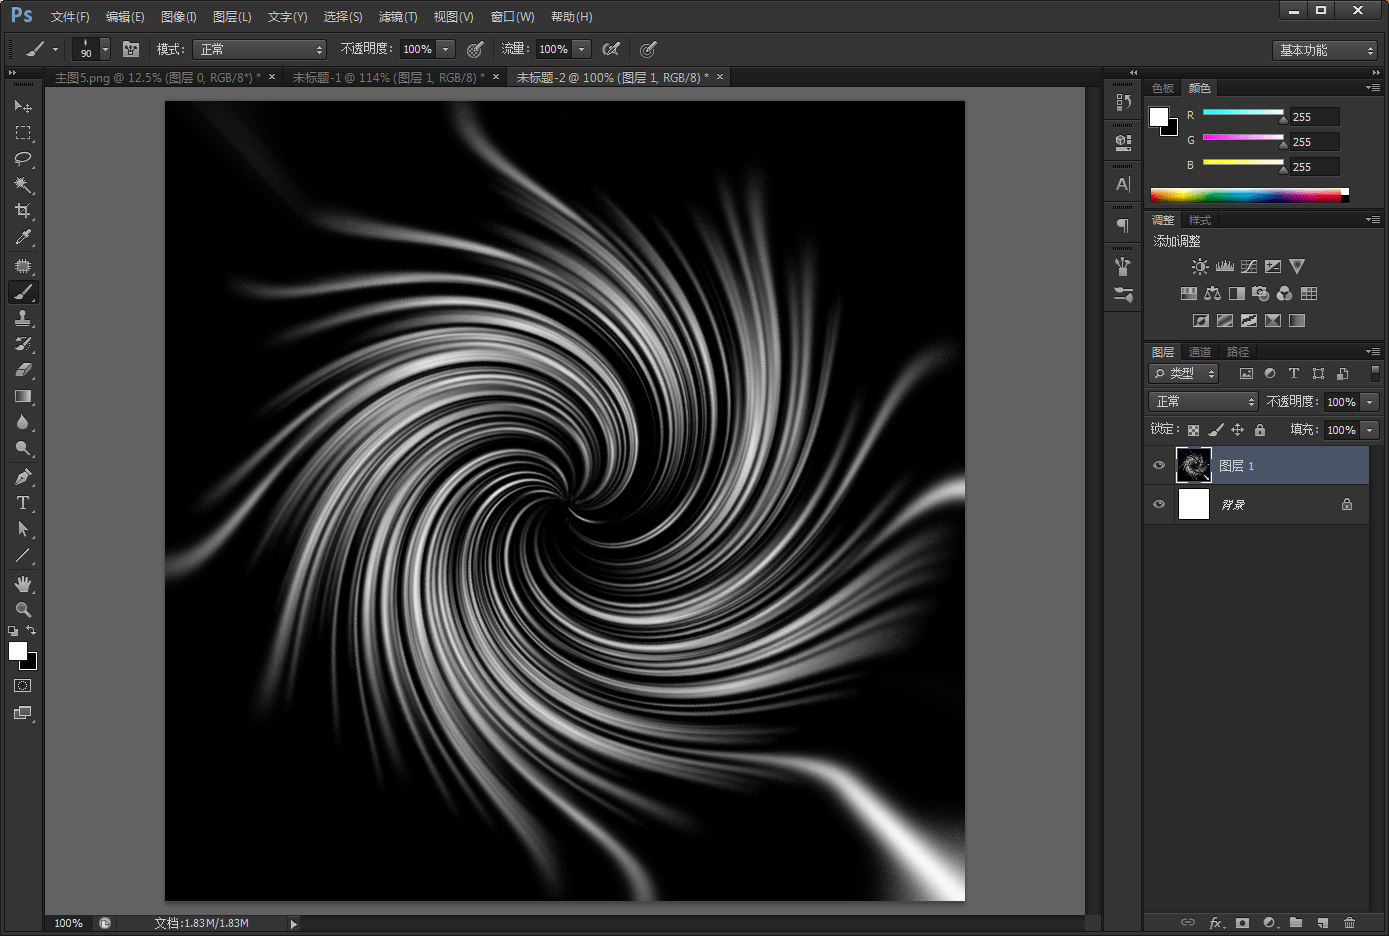Select the Pen tool
Viewport: 1389px width, 936px height.
click(x=22, y=477)
